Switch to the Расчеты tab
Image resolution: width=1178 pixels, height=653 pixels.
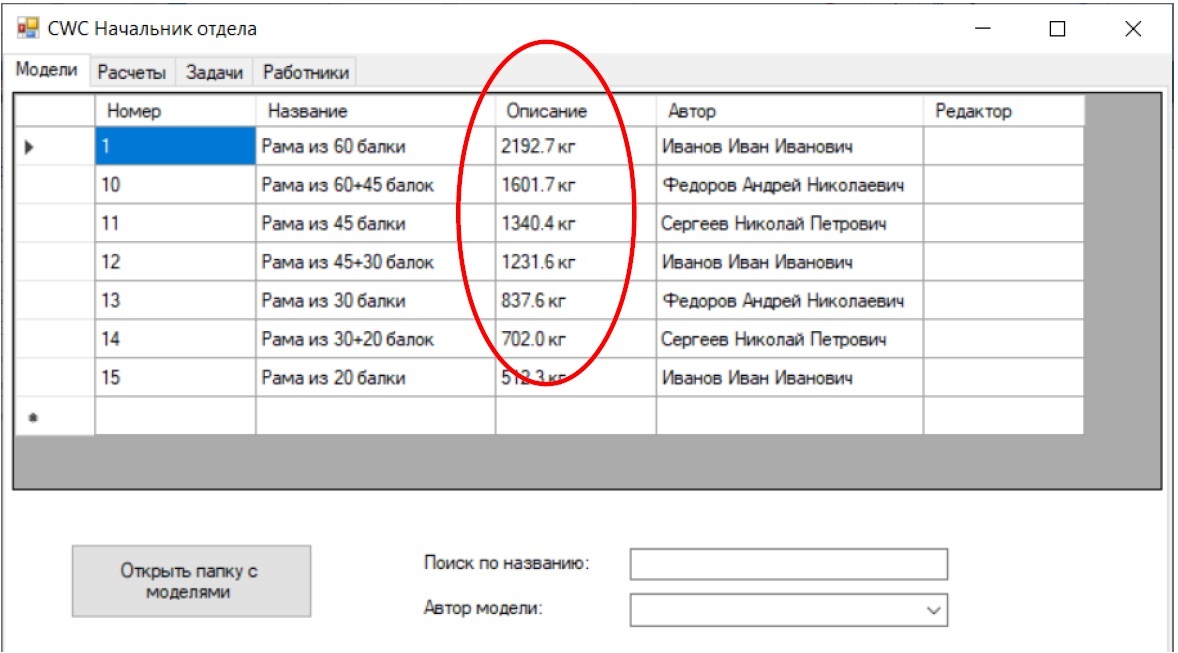tap(132, 73)
